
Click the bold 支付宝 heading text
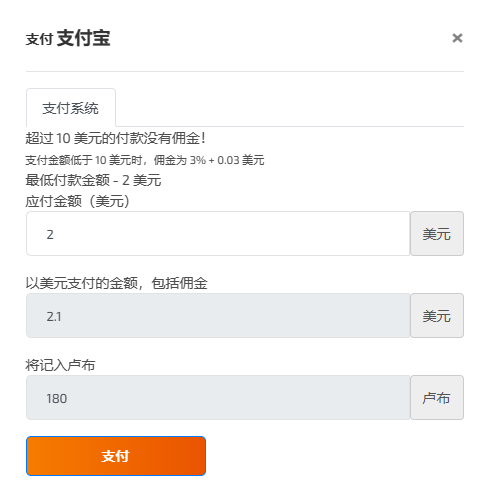[83, 38]
